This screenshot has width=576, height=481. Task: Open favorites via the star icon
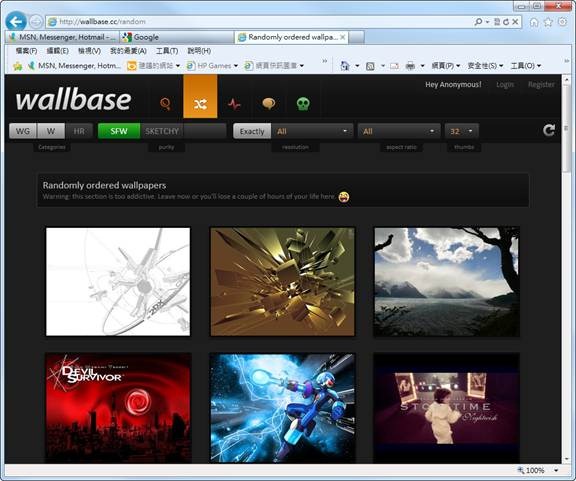(x=548, y=22)
